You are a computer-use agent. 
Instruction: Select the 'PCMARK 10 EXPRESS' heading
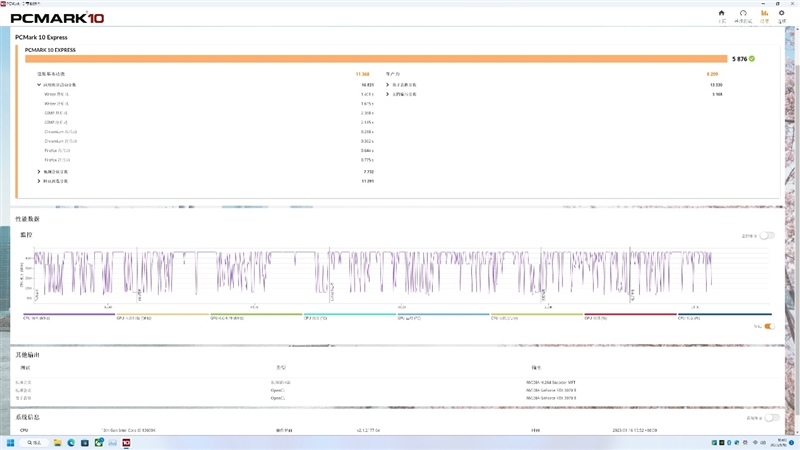click(x=50, y=50)
